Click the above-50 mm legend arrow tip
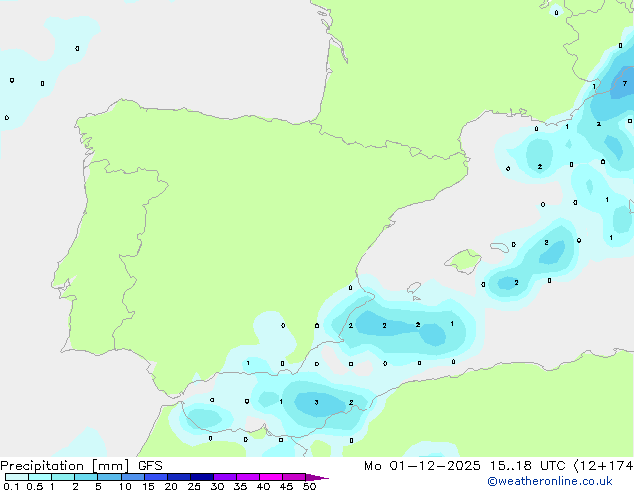The height and width of the screenshot is (490, 634). pyautogui.click(x=317, y=478)
